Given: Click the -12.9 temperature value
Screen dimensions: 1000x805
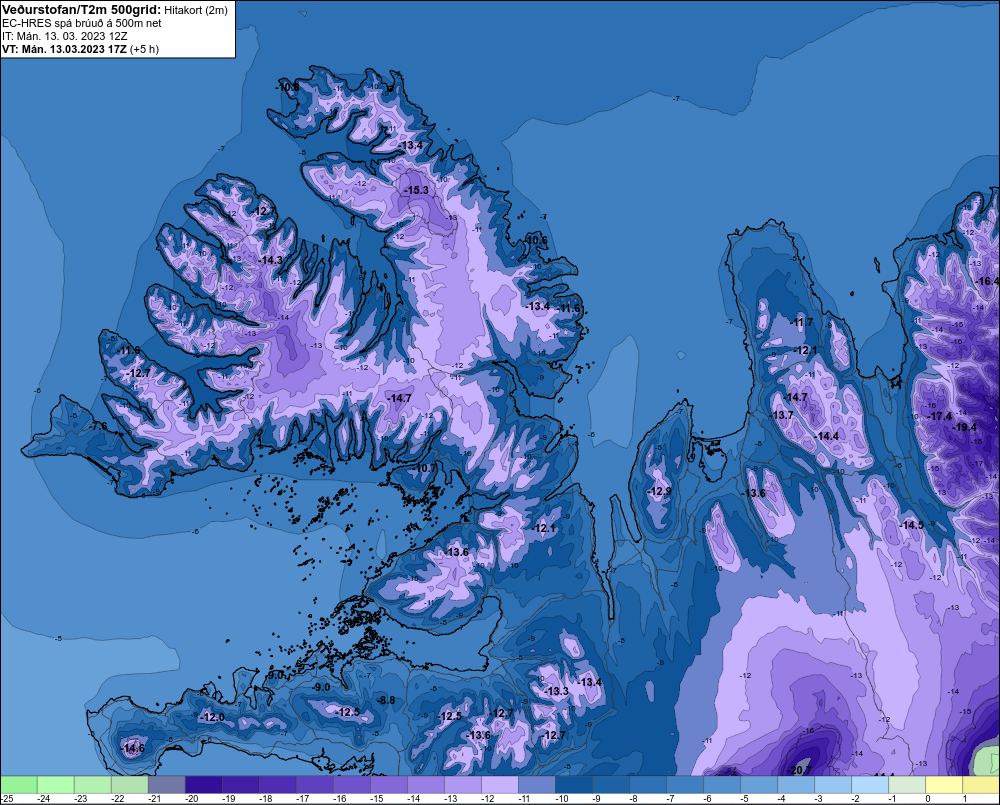Looking at the screenshot, I should tap(659, 491).
